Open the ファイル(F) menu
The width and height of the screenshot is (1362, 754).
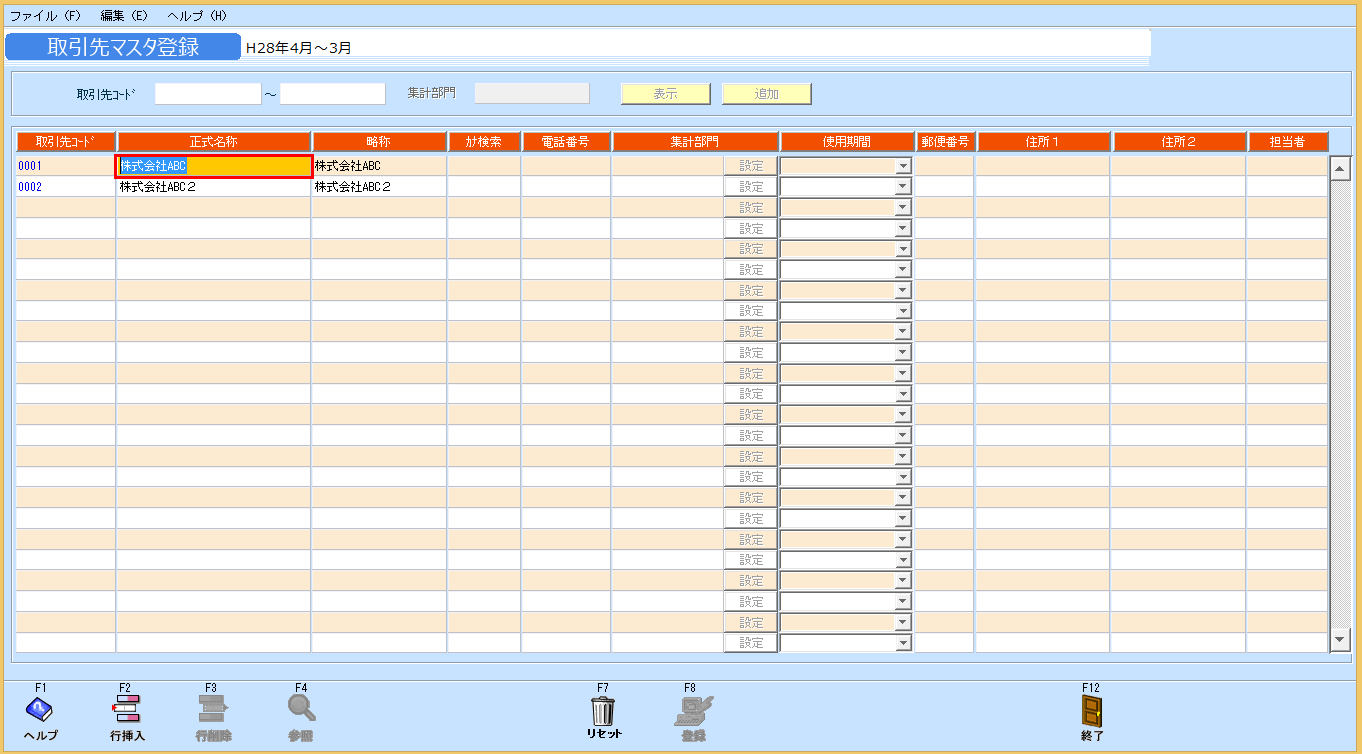[45, 17]
